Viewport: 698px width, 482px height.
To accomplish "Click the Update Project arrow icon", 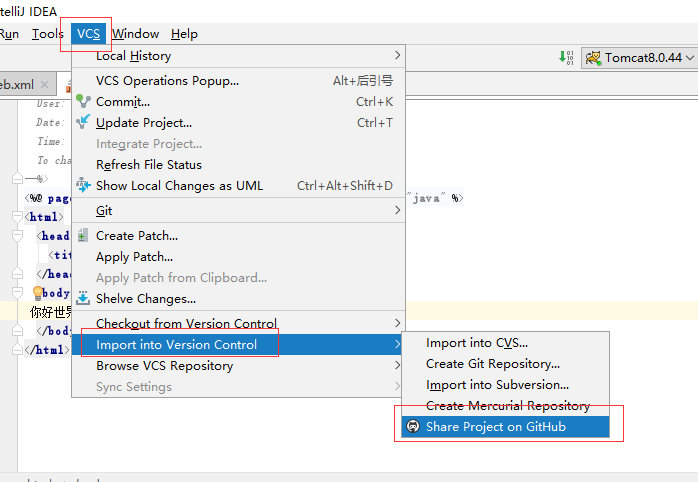I will click(x=84, y=123).
